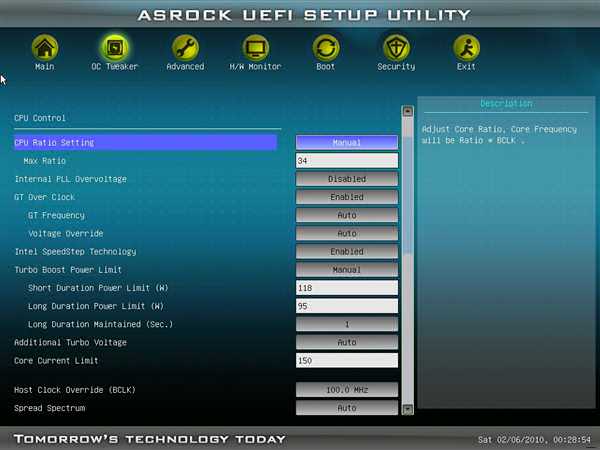
Task: Switch to the Security tab label
Action: [396, 67]
